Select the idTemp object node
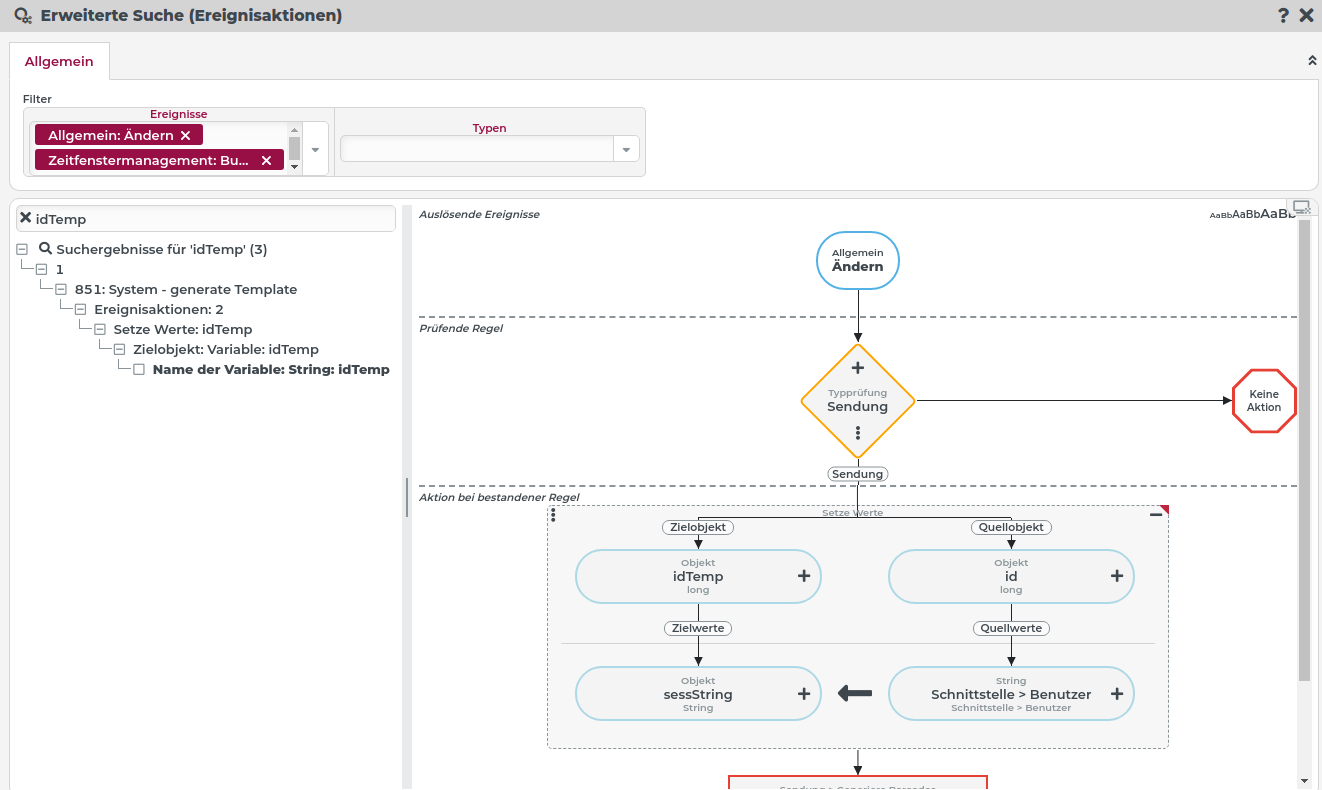 click(698, 576)
